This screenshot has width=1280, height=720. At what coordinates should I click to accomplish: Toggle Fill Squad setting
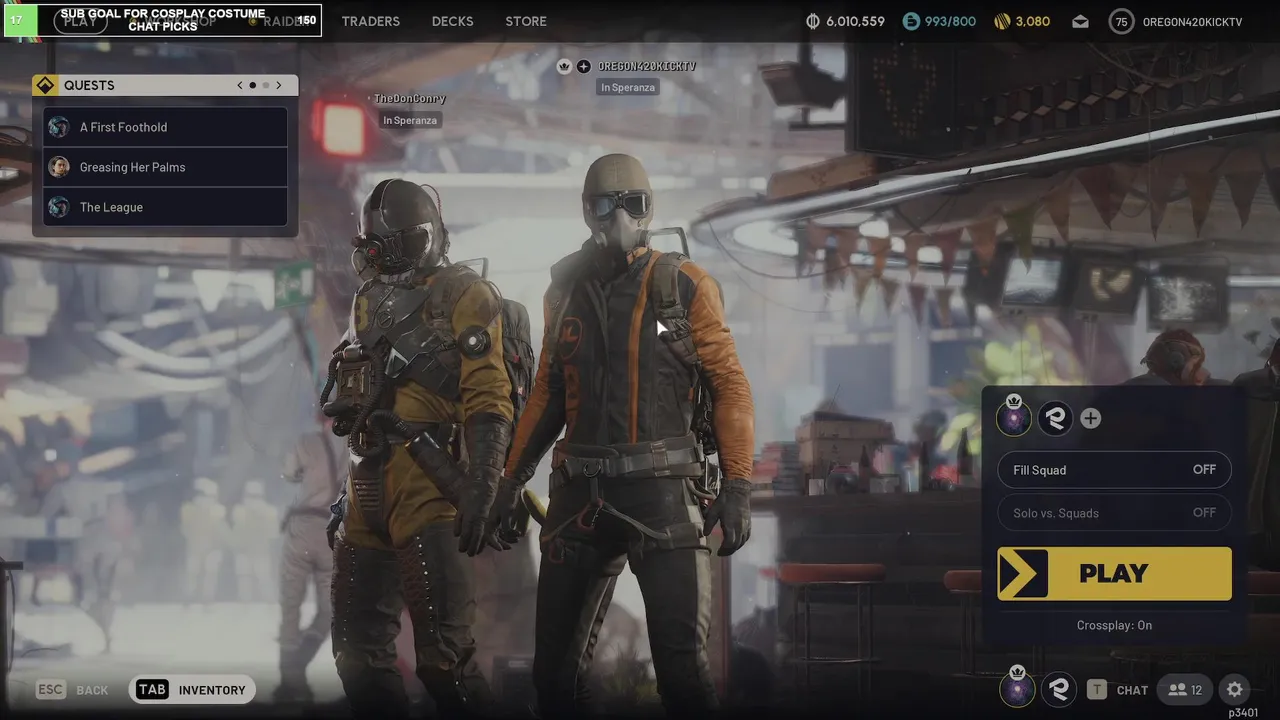(x=1114, y=470)
